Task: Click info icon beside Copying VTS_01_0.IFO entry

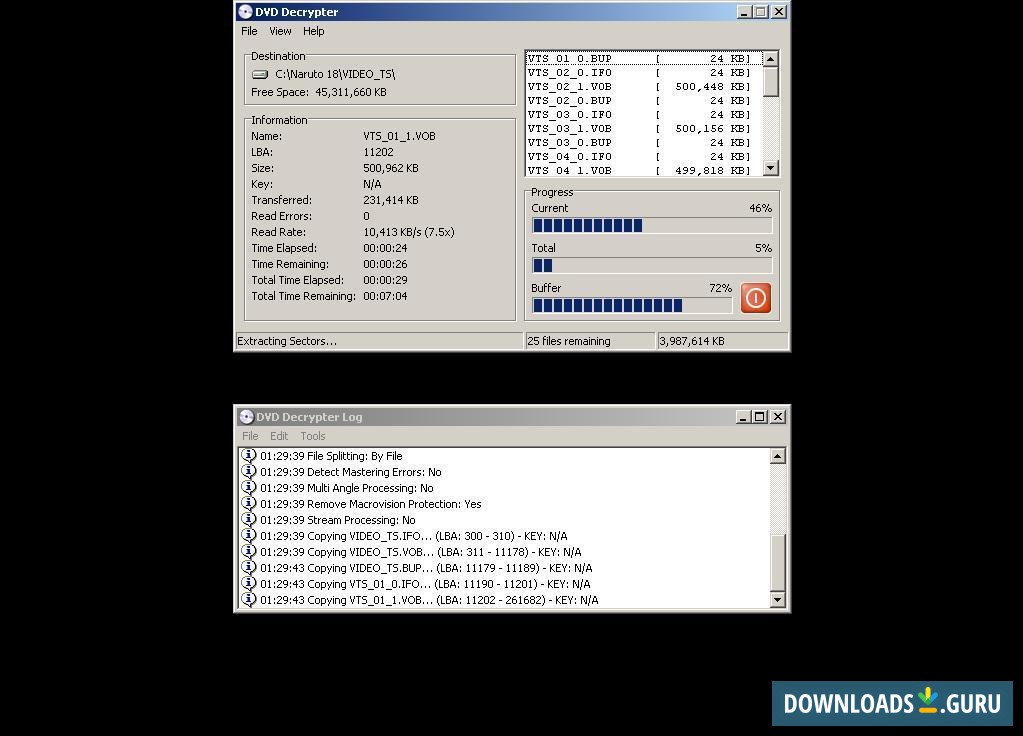Action: pyautogui.click(x=249, y=583)
